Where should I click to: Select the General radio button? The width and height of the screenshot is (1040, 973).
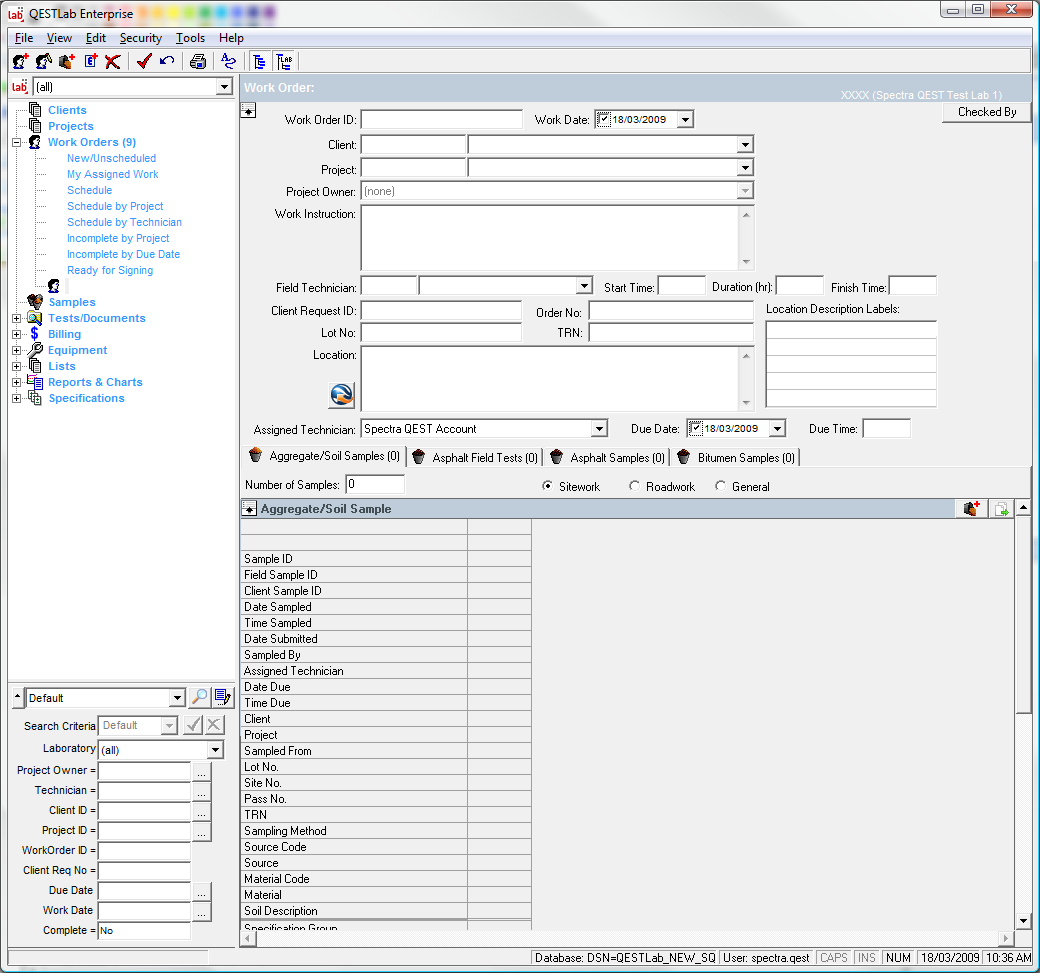pos(721,487)
